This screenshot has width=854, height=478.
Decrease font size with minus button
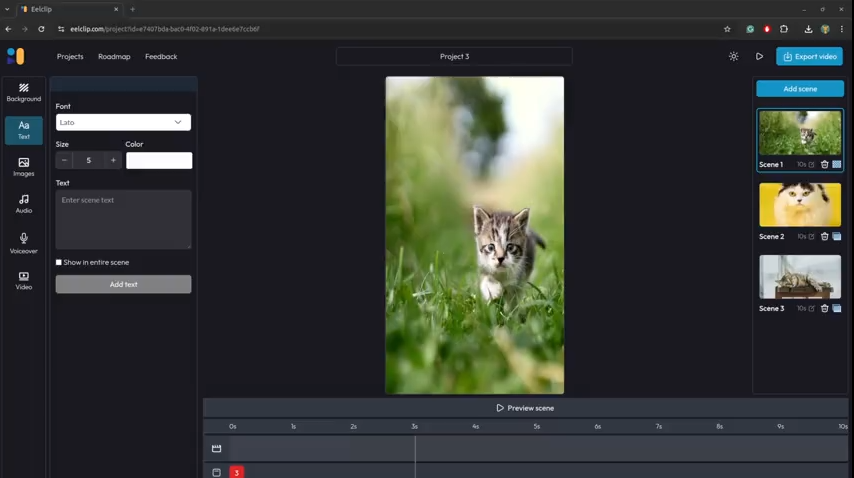(x=64, y=160)
